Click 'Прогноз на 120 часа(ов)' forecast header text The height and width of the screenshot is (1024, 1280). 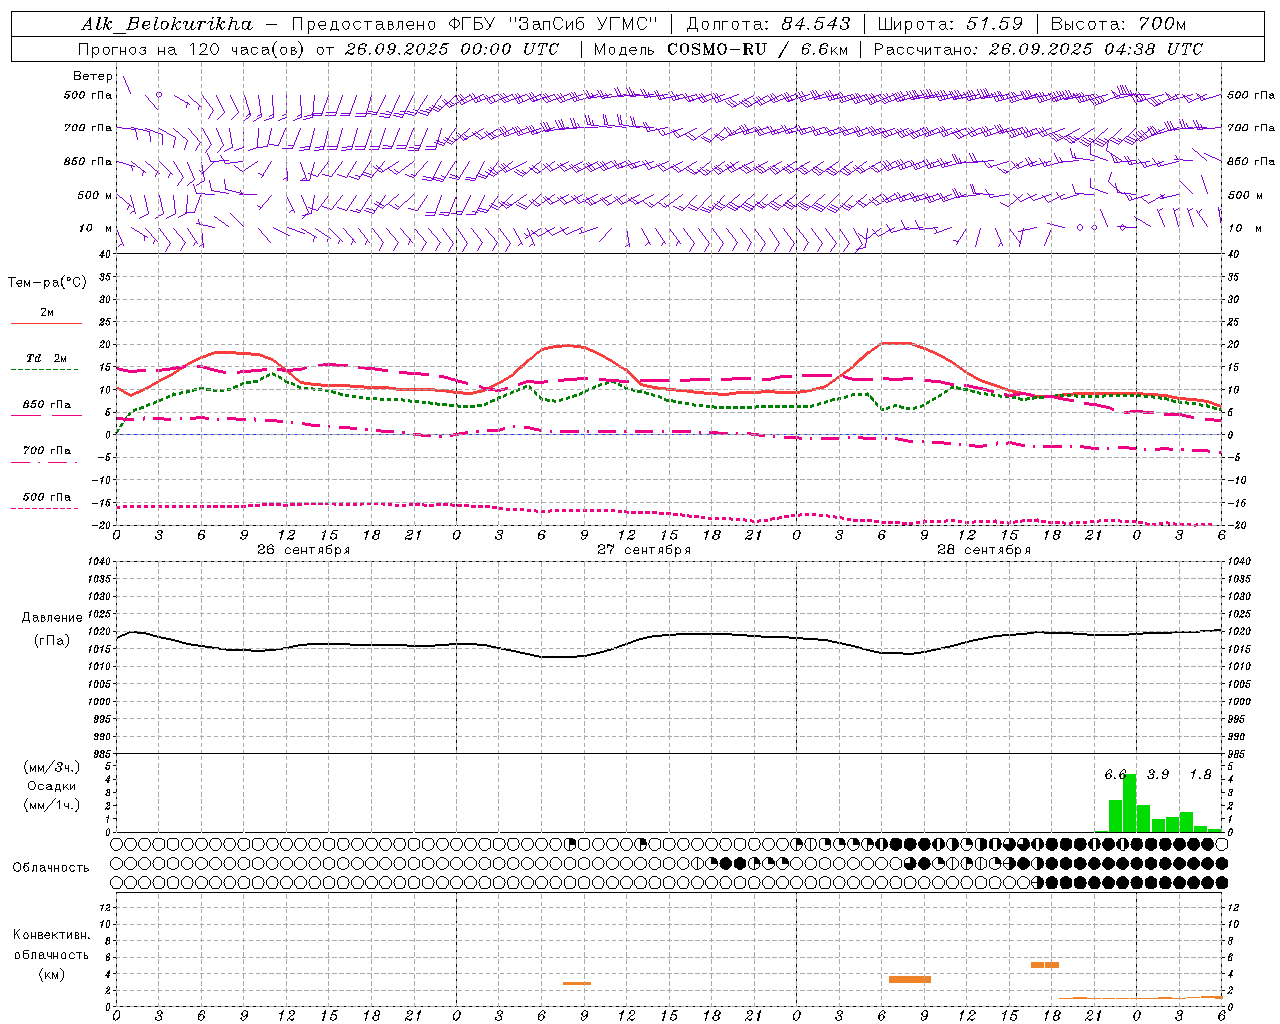point(192,49)
